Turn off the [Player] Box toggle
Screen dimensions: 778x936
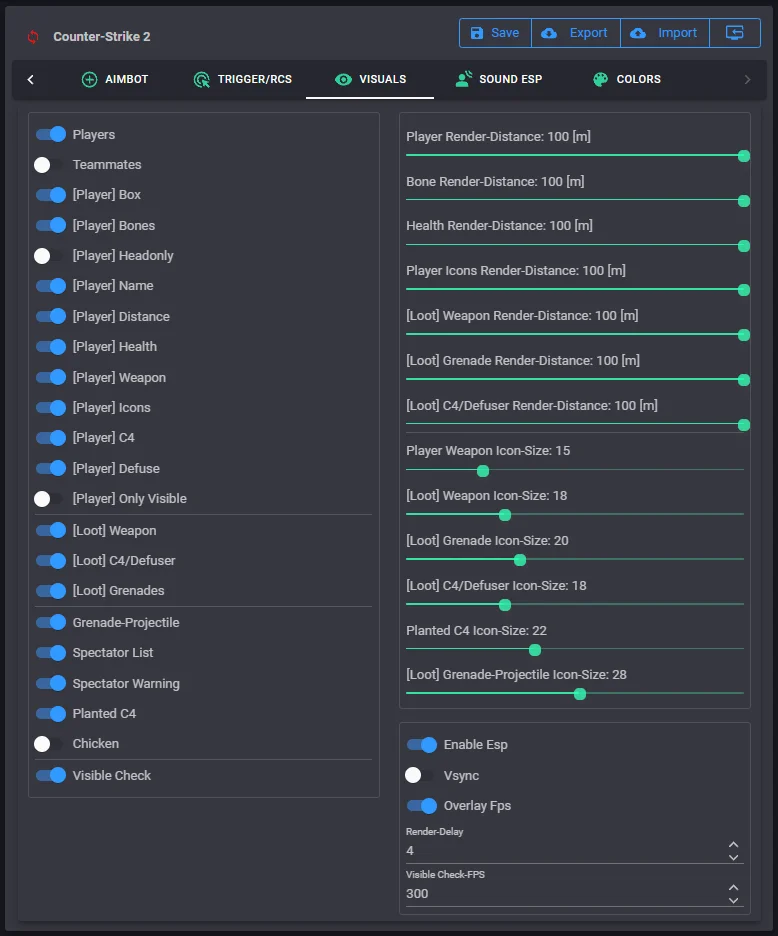coord(51,195)
